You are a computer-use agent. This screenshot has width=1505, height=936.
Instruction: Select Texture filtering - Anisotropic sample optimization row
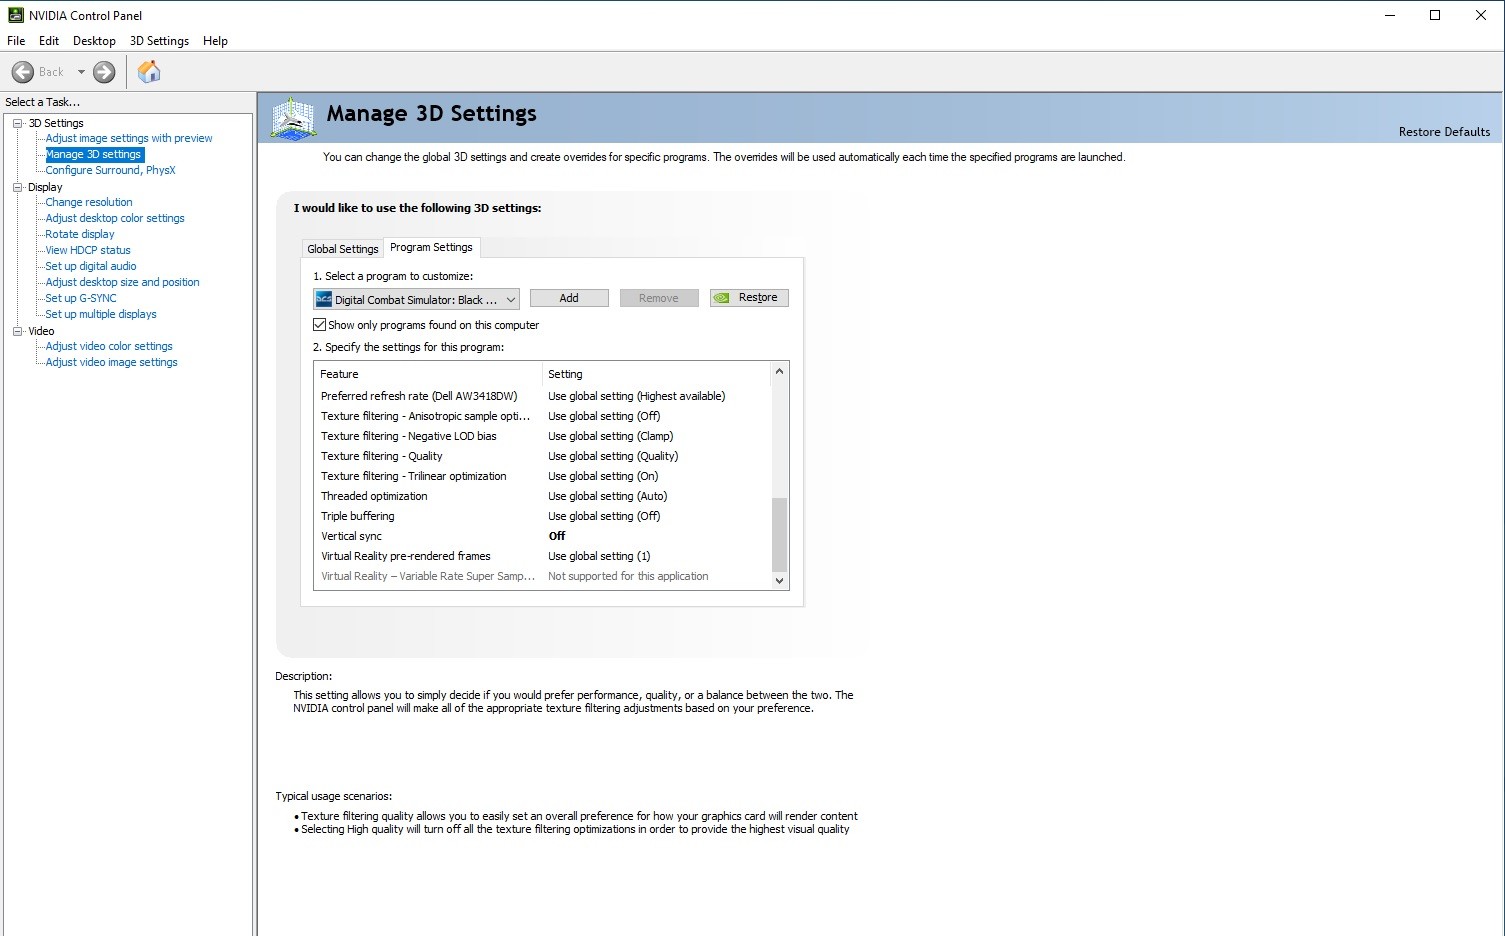pos(543,416)
